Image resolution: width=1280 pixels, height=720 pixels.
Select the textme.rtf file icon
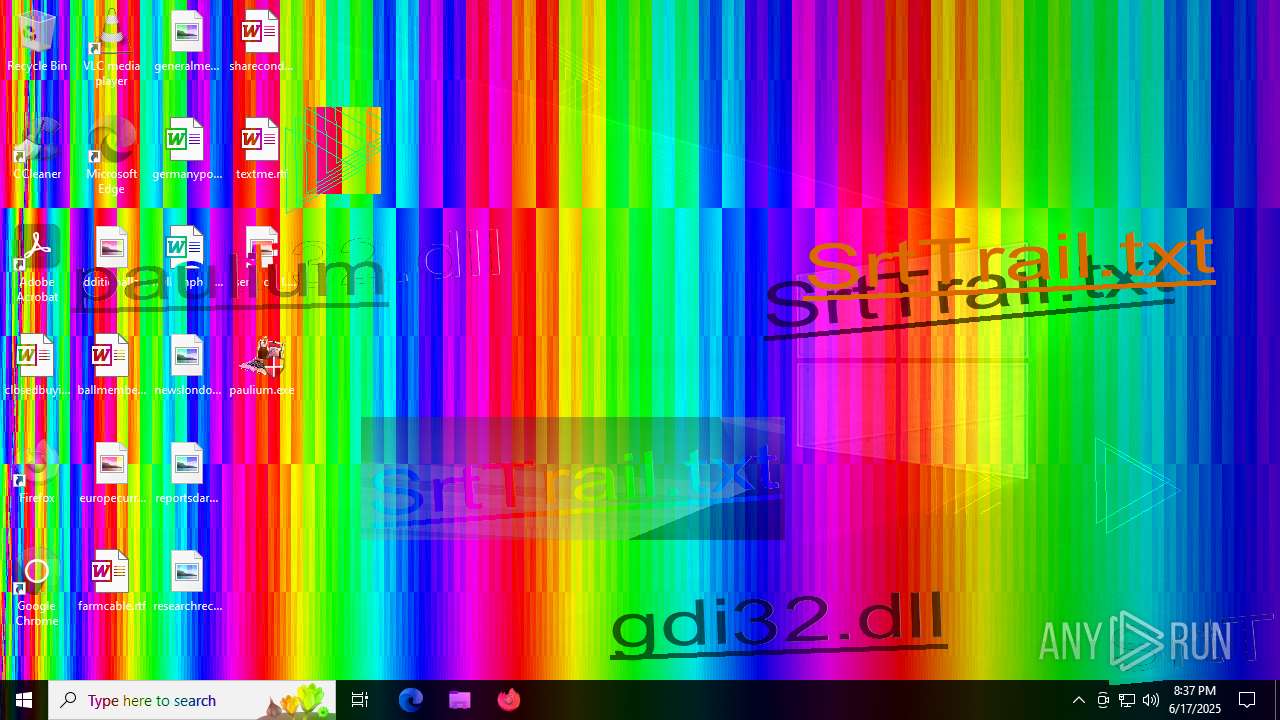[260, 150]
